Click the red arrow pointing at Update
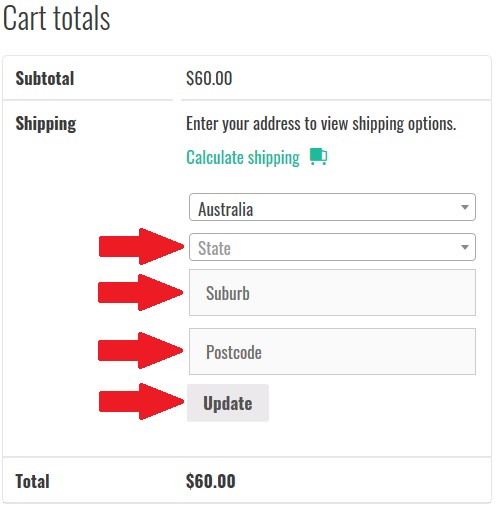The width and height of the screenshot is (496, 508). click(141, 401)
